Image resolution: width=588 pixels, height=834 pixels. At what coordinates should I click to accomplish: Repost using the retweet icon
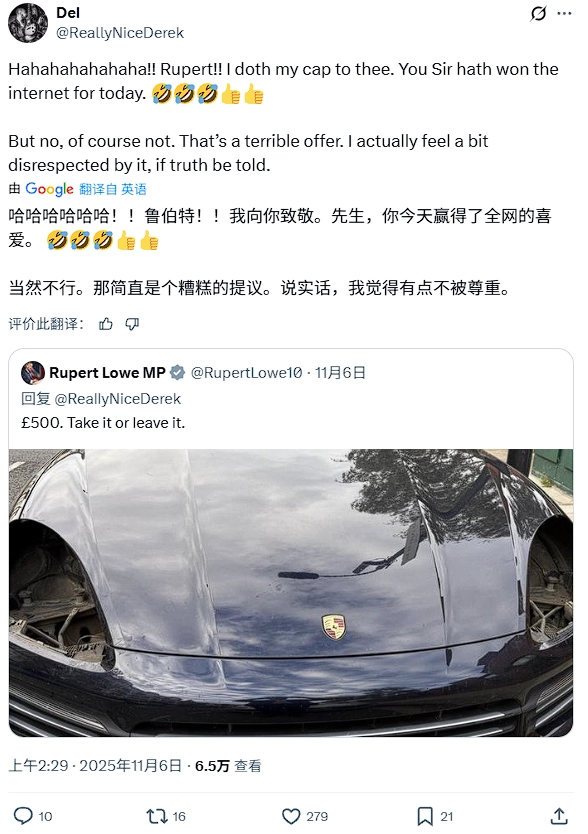[165, 816]
